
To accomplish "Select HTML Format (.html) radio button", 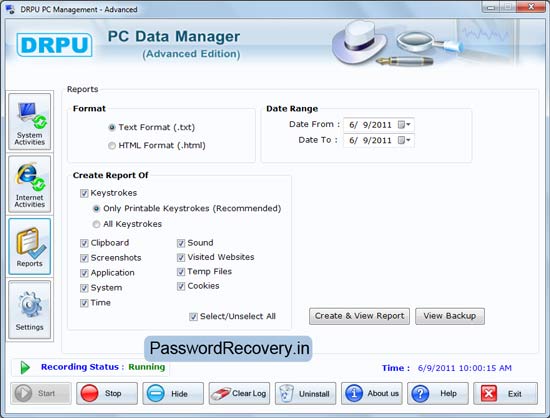I will pos(112,146).
